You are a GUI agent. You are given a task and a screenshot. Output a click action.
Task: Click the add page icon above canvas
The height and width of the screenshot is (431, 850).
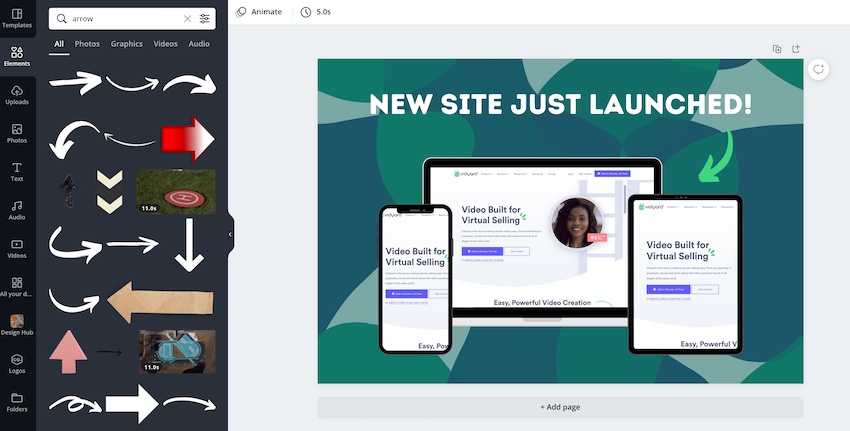click(x=796, y=49)
